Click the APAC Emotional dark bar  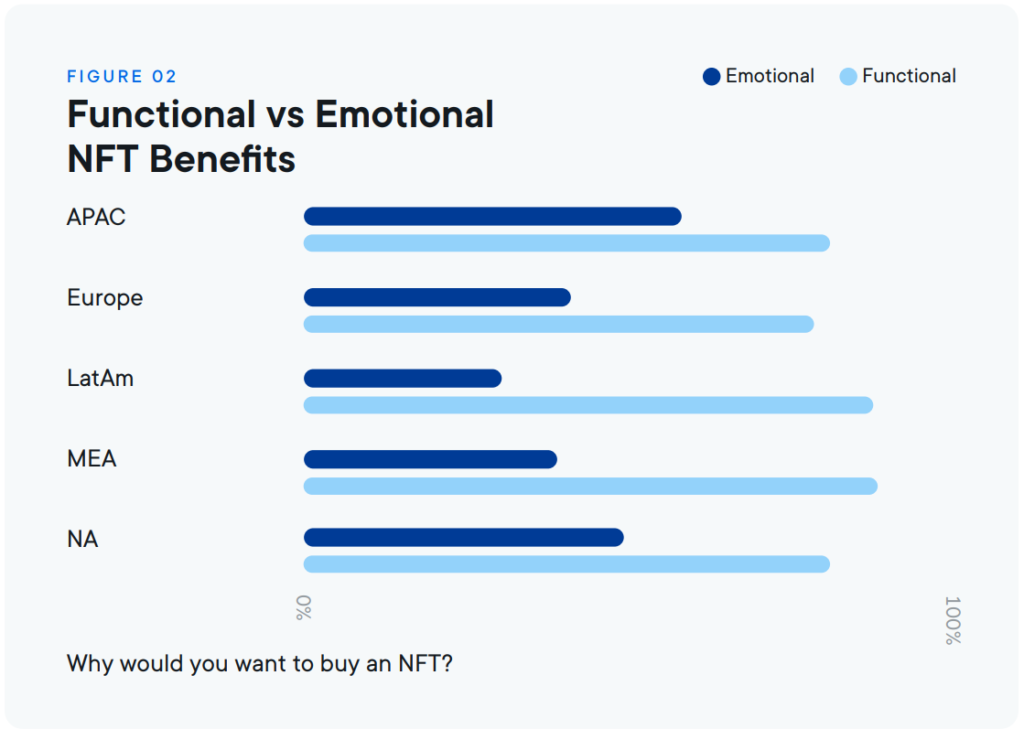[492, 216]
